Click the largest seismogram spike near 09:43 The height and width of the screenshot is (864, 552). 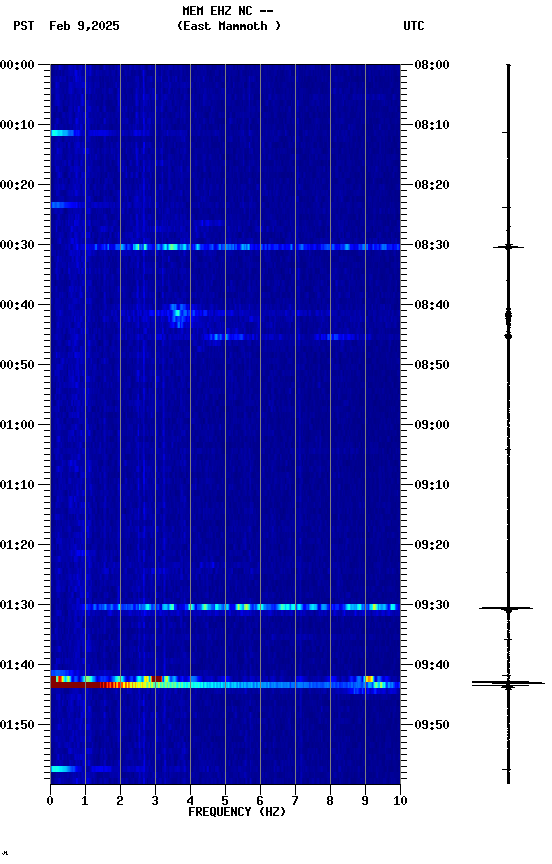click(x=508, y=684)
